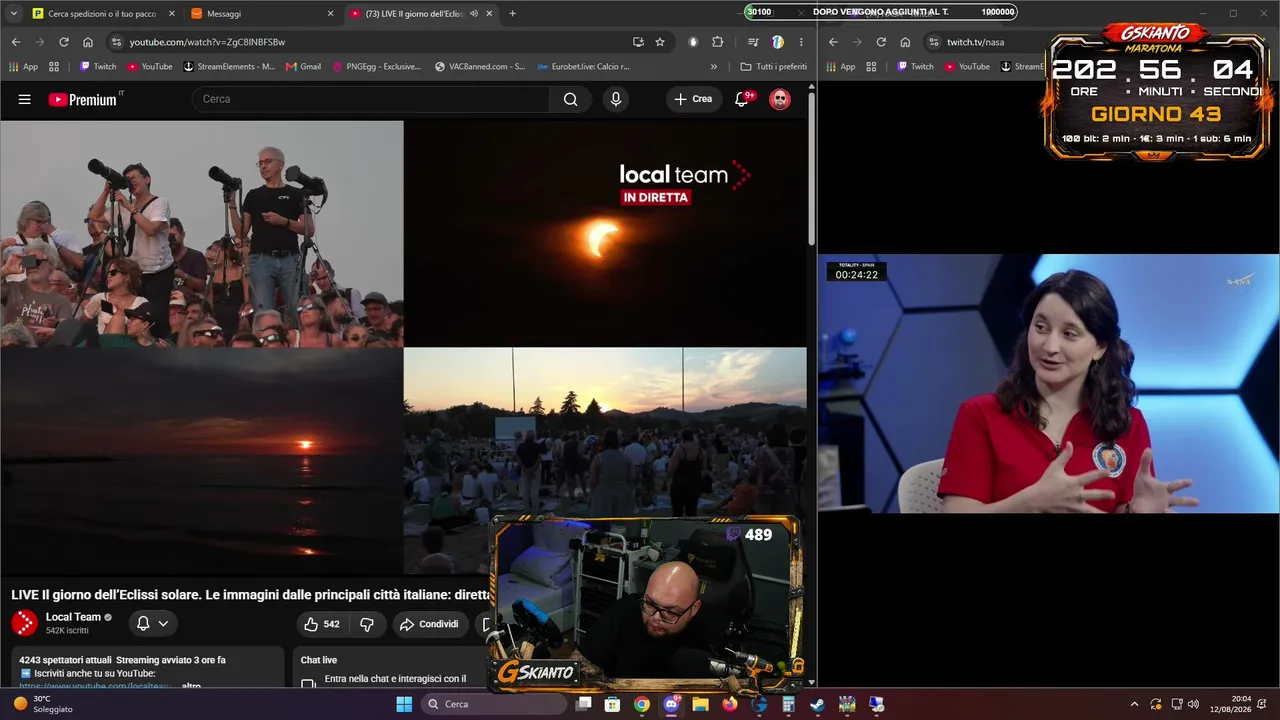Click the YouTube search magnifier button

click(570, 99)
